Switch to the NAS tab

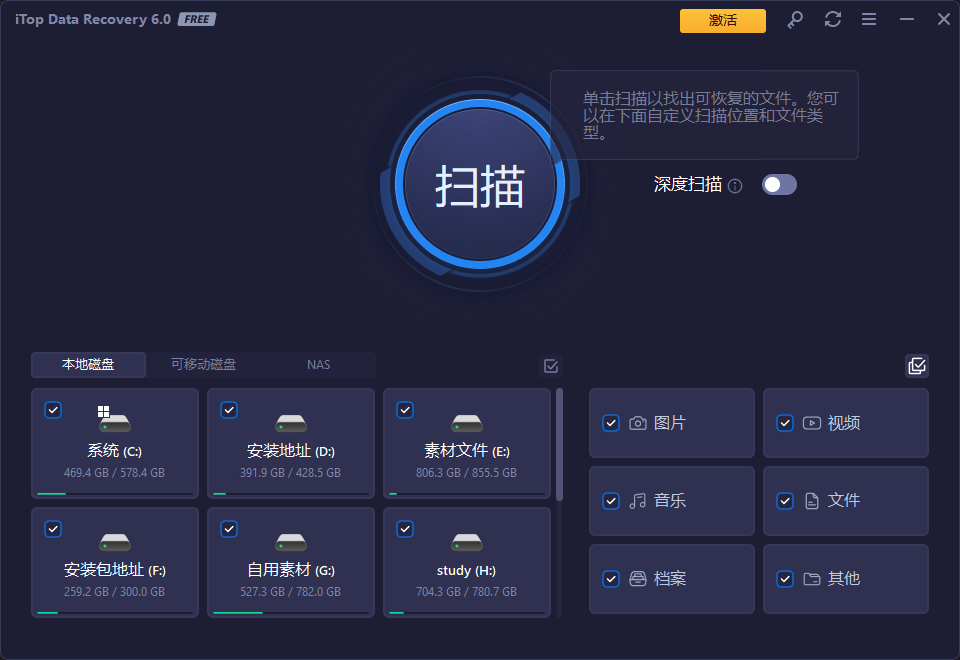pyautogui.click(x=318, y=365)
